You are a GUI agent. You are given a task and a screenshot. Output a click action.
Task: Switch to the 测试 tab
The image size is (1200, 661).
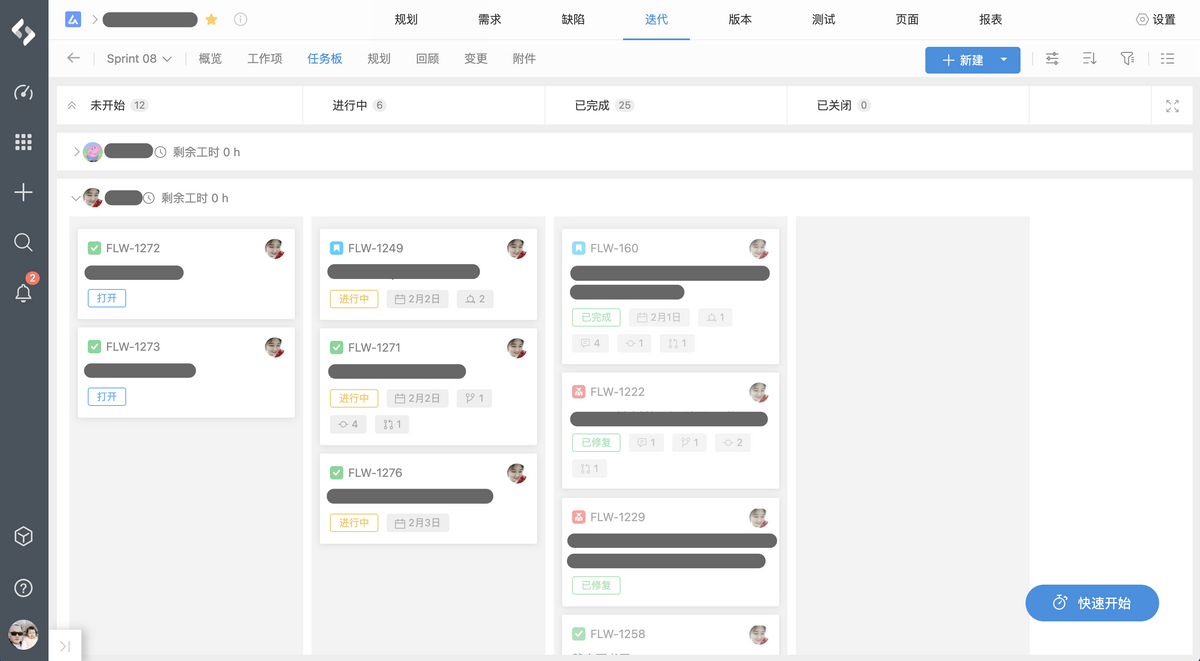pos(823,19)
